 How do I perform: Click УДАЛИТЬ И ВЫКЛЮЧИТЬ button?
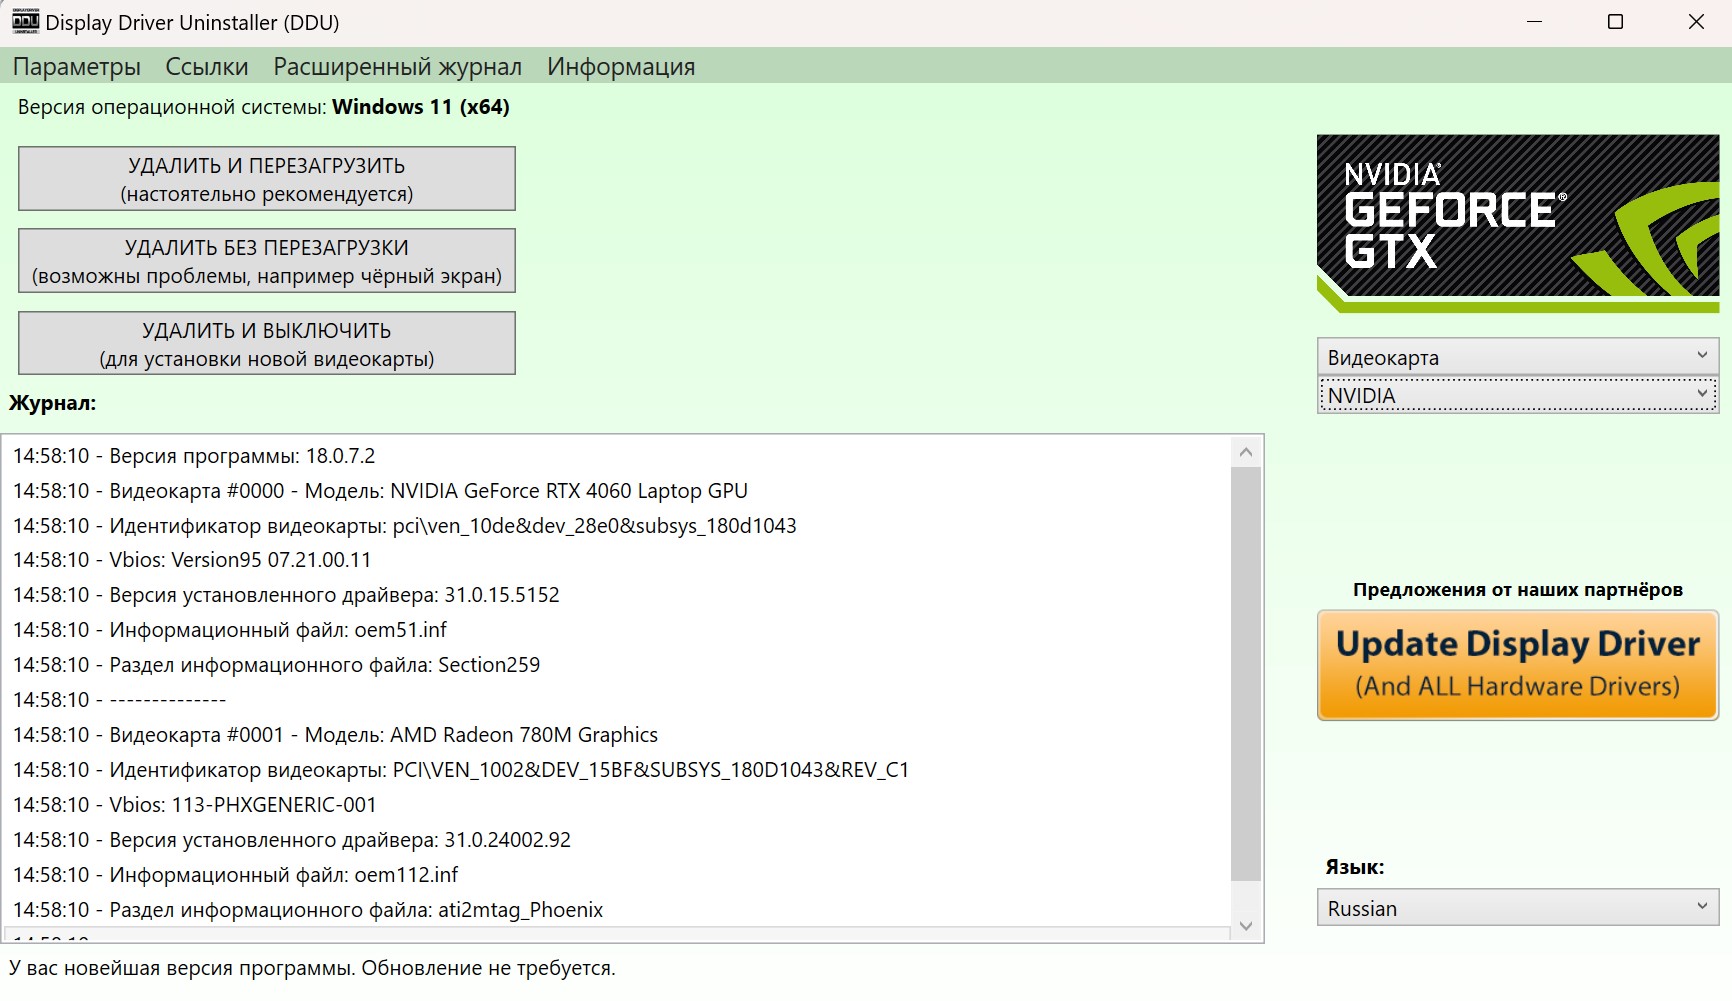[x=267, y=344]
